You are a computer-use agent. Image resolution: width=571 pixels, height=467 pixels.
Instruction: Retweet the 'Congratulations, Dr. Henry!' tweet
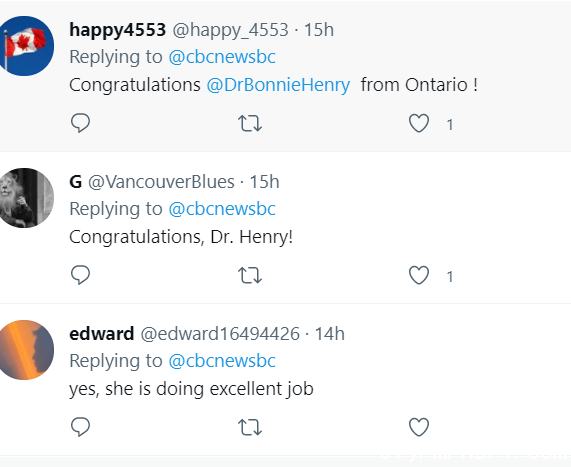tap(250, 275)
